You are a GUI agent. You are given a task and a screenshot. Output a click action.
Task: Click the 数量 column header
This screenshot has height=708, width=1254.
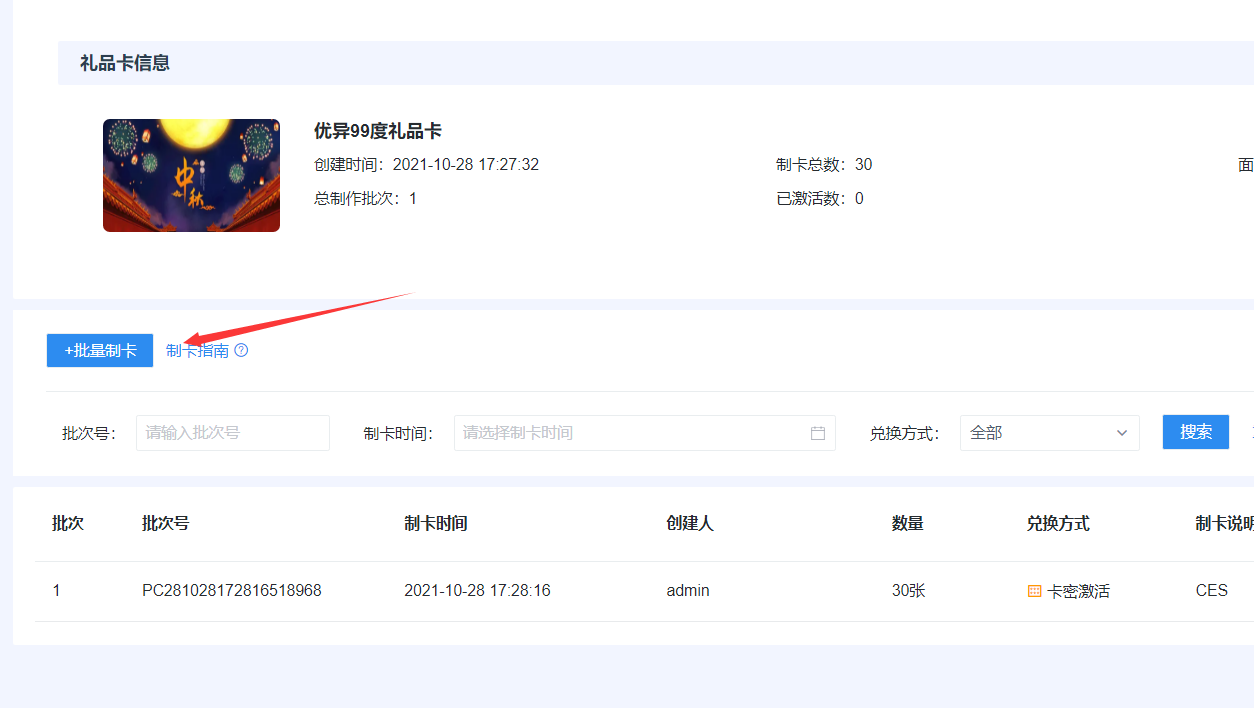point(908,523)
